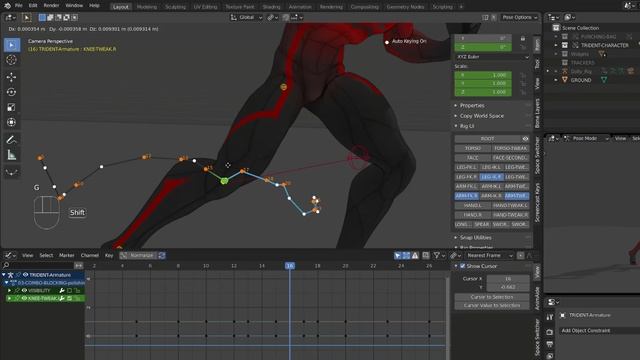Expand the Copy World Space panel
Viewport: 640px width, 360px height.
(x=481, y=116)
